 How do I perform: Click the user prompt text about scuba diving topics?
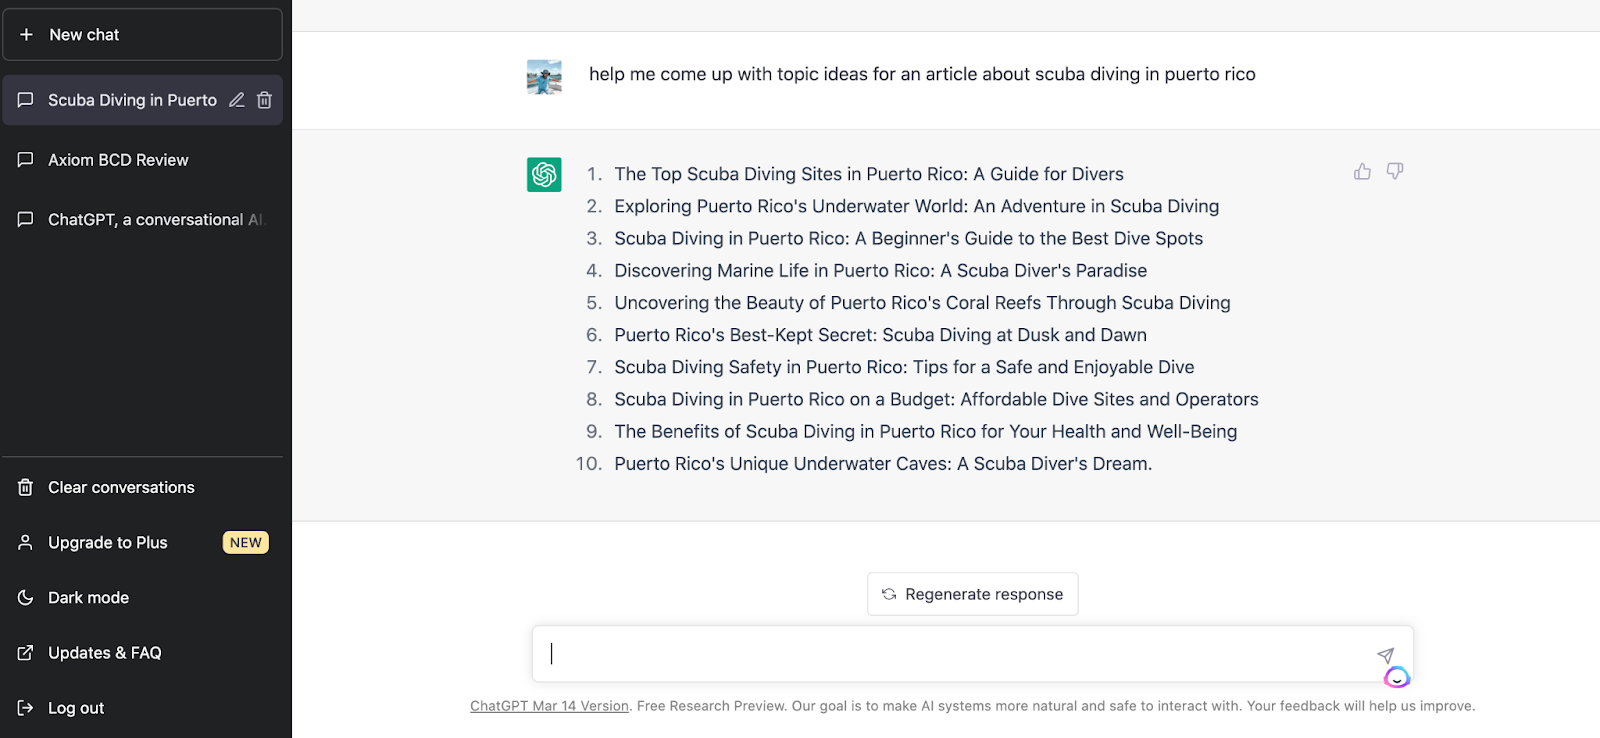[x=922, y=74]
